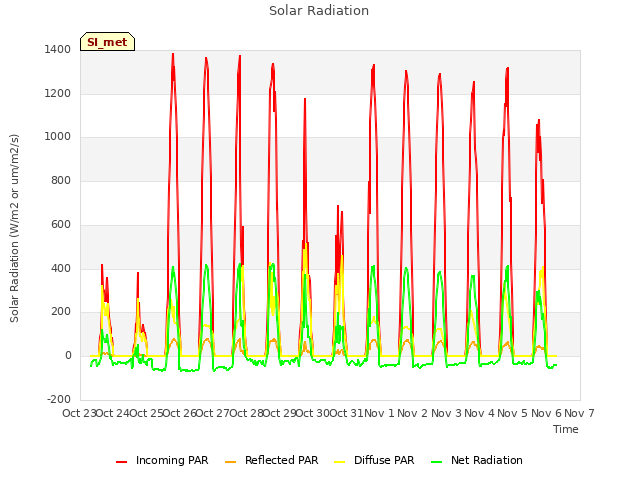The height and width of the screenshot is (480, 640).
Task: Click the Nov 6 x-axis date label
Action: click(546, 413)
